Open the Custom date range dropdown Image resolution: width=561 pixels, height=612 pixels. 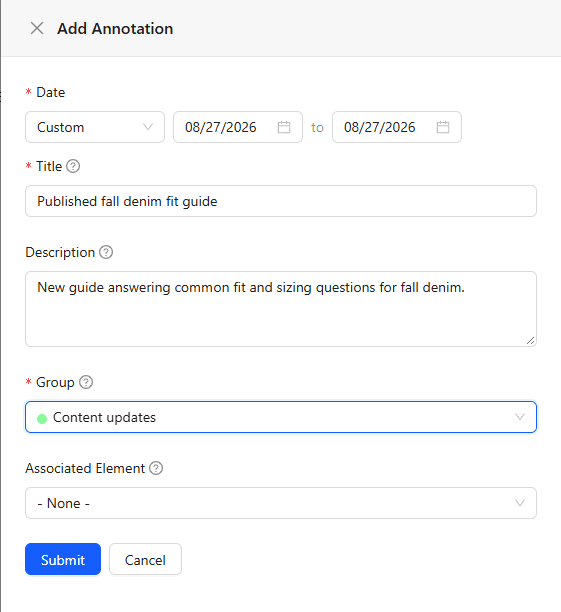(x=95, y=127)
